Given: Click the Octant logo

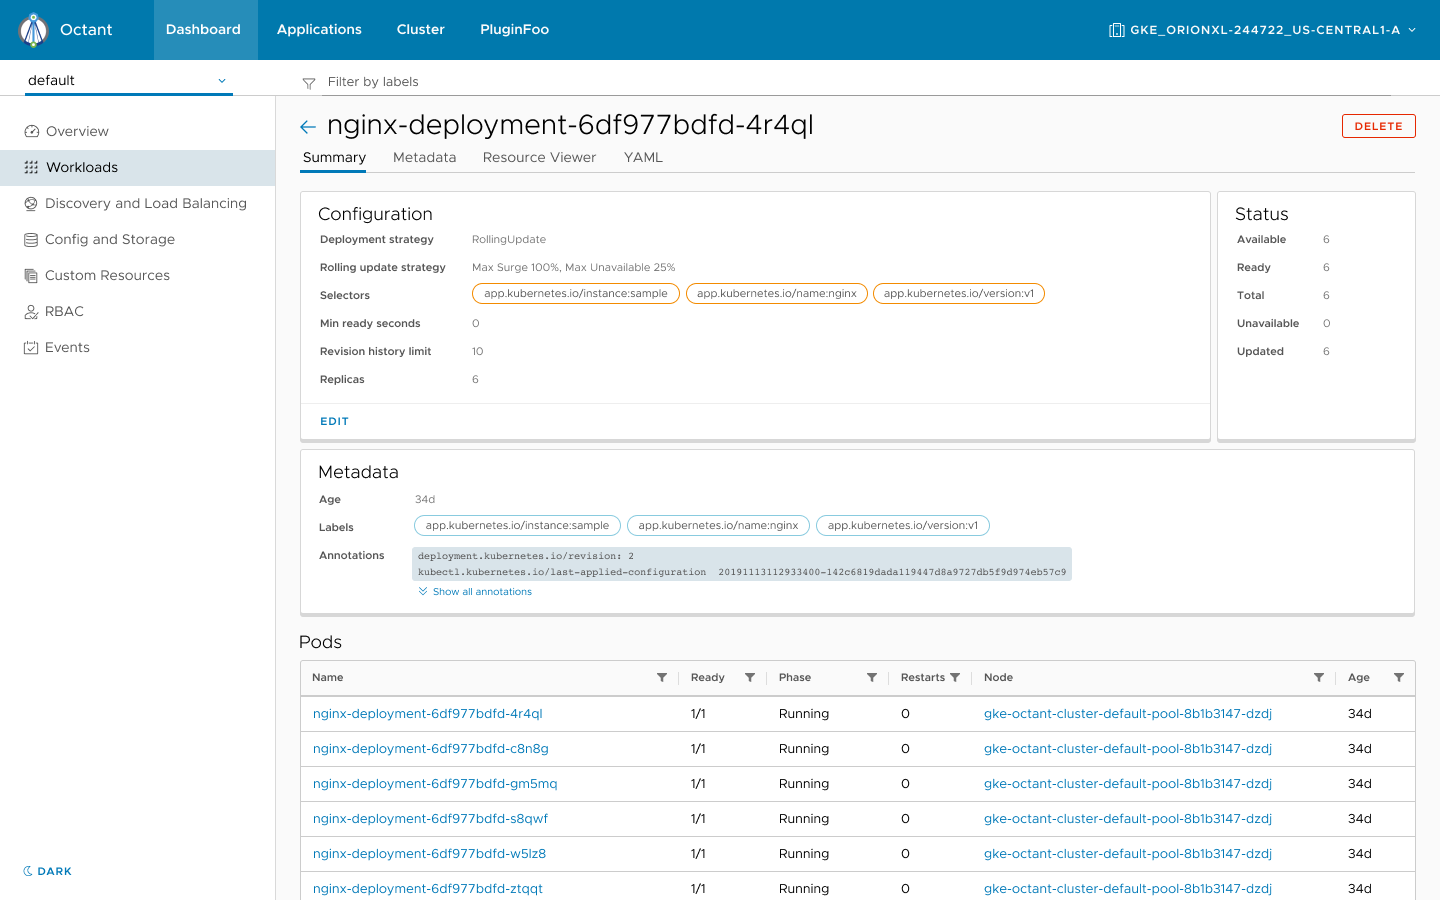Looking at the screenshot, I should [33, 29].
